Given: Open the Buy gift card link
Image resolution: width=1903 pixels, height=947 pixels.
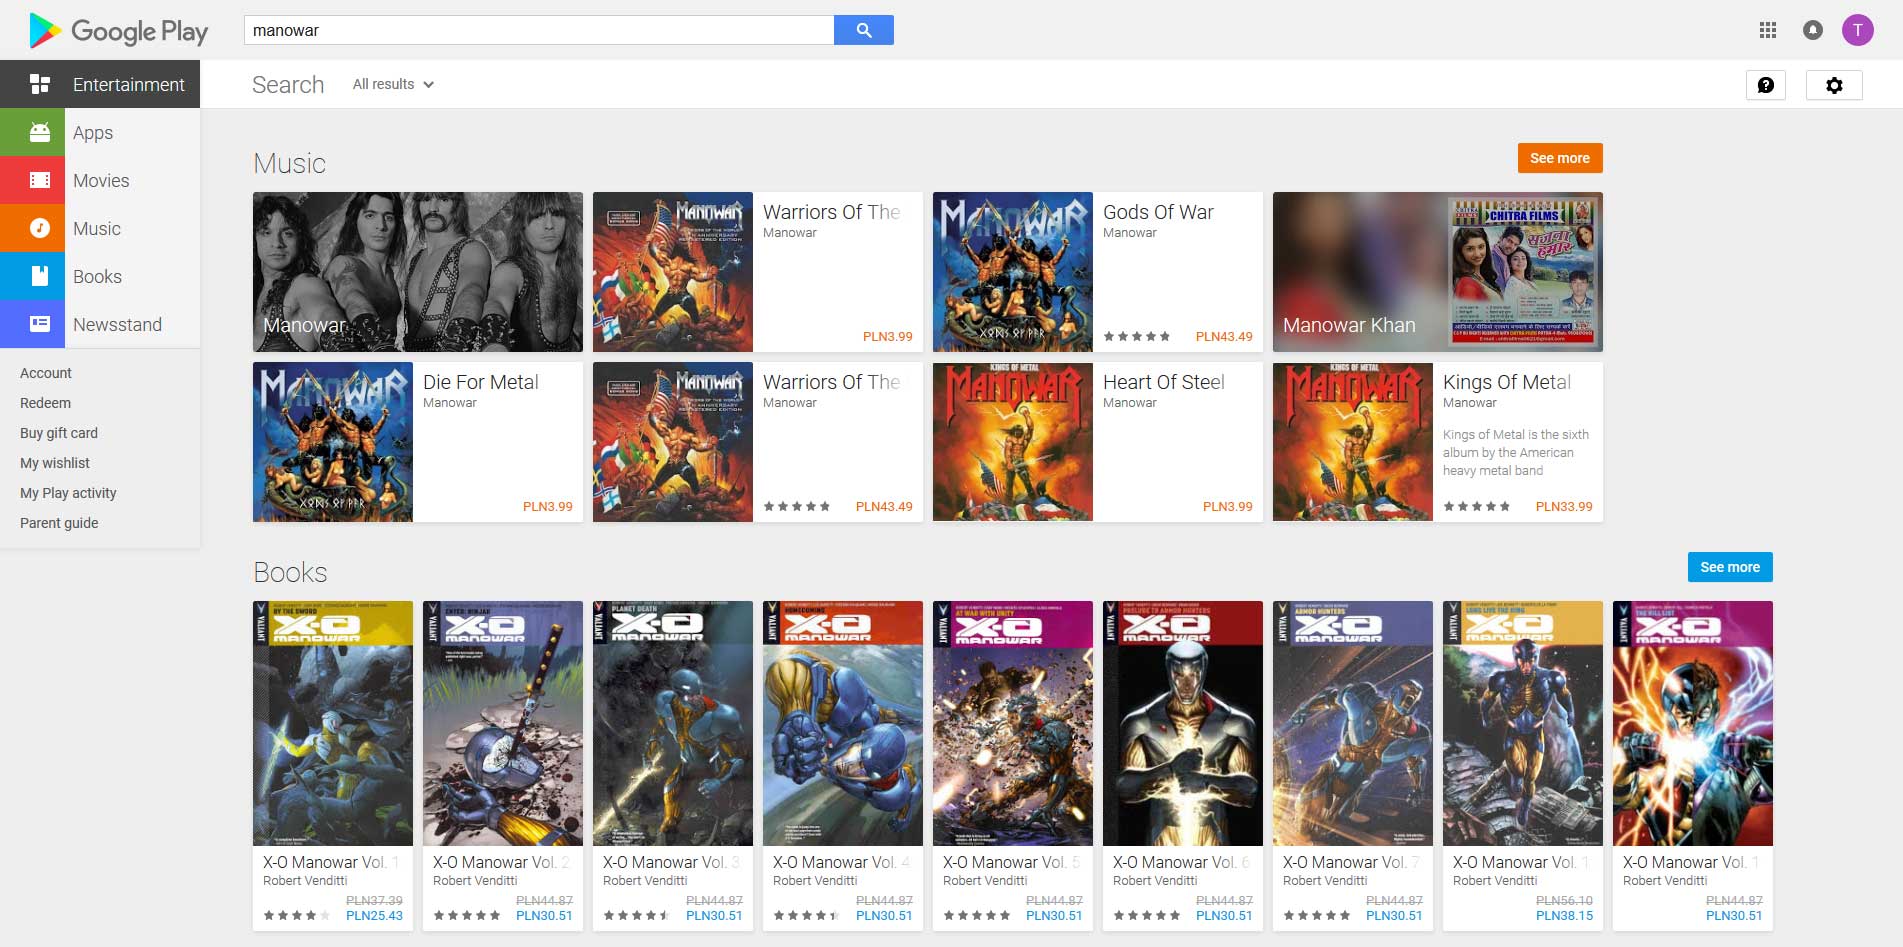Looking at the screenshot, I should point(59,433).
